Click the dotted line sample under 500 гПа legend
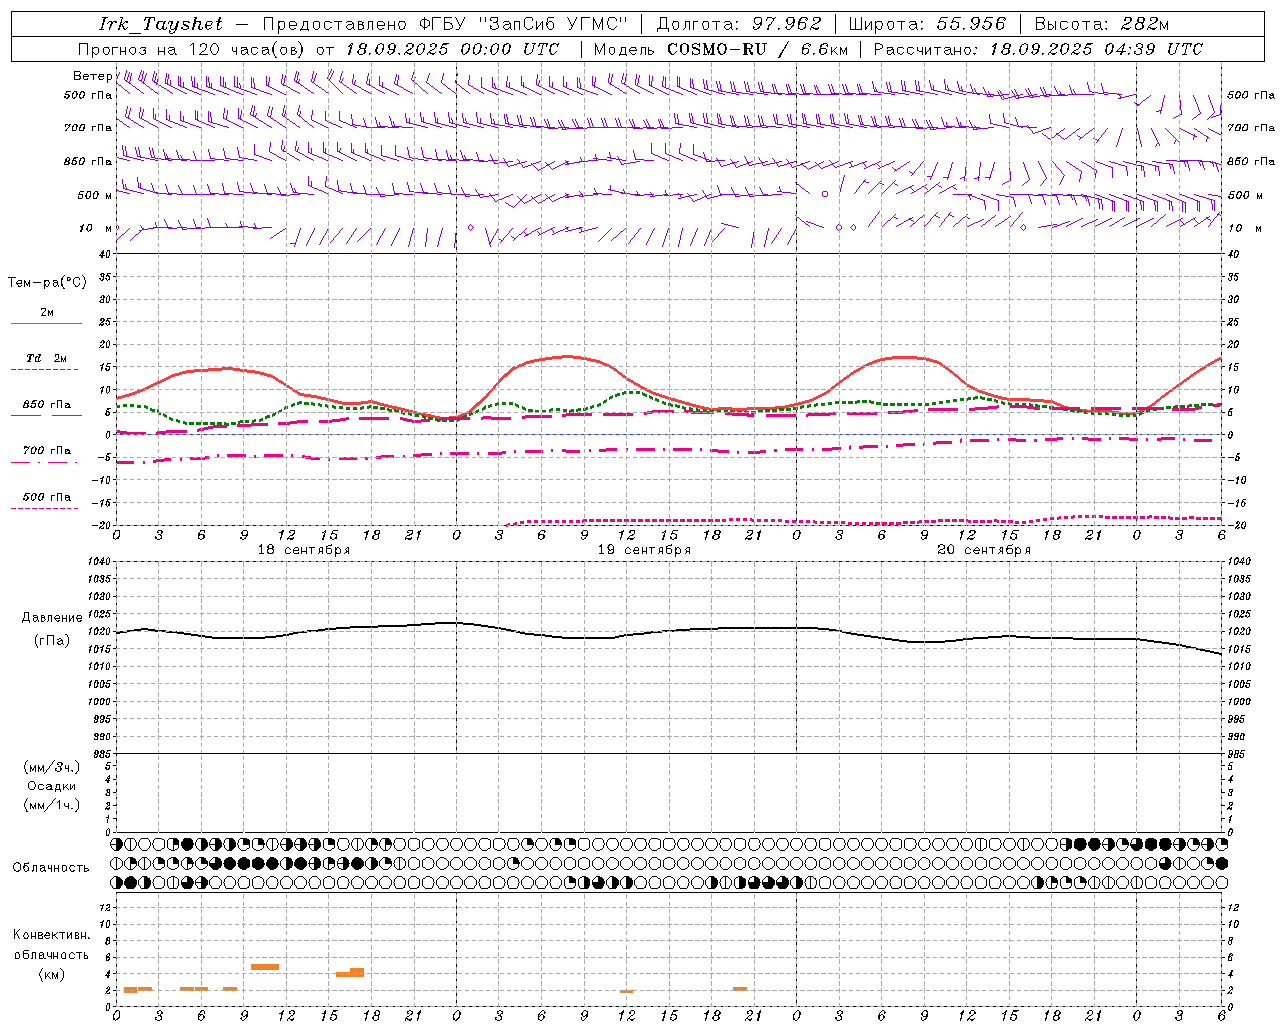 coord(44,509)
